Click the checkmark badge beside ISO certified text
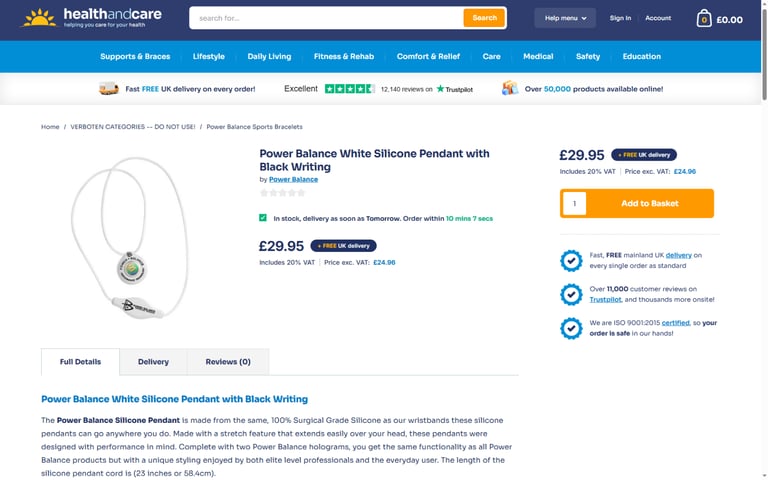Screen dimensions: 768x480 pyautogui.click(x=571, y=328)
